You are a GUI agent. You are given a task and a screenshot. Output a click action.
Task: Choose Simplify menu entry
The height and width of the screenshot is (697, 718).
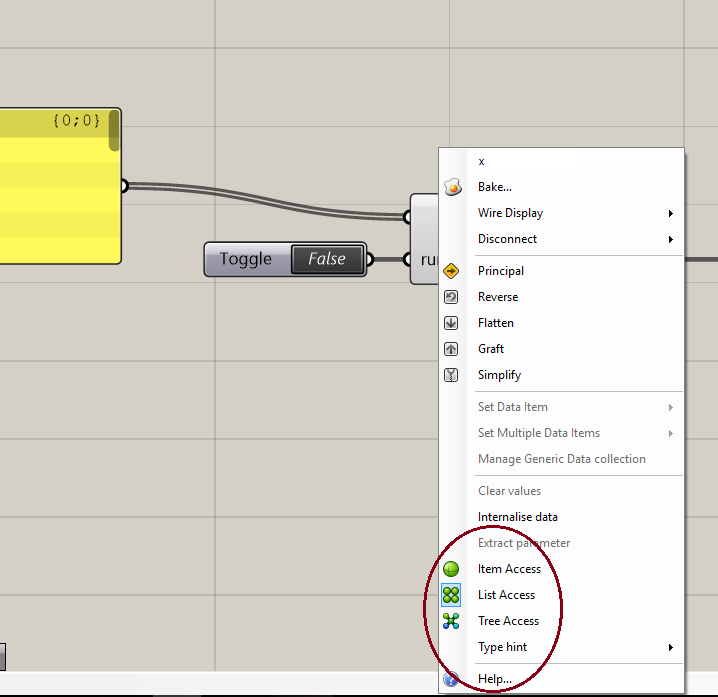point(562,376)
